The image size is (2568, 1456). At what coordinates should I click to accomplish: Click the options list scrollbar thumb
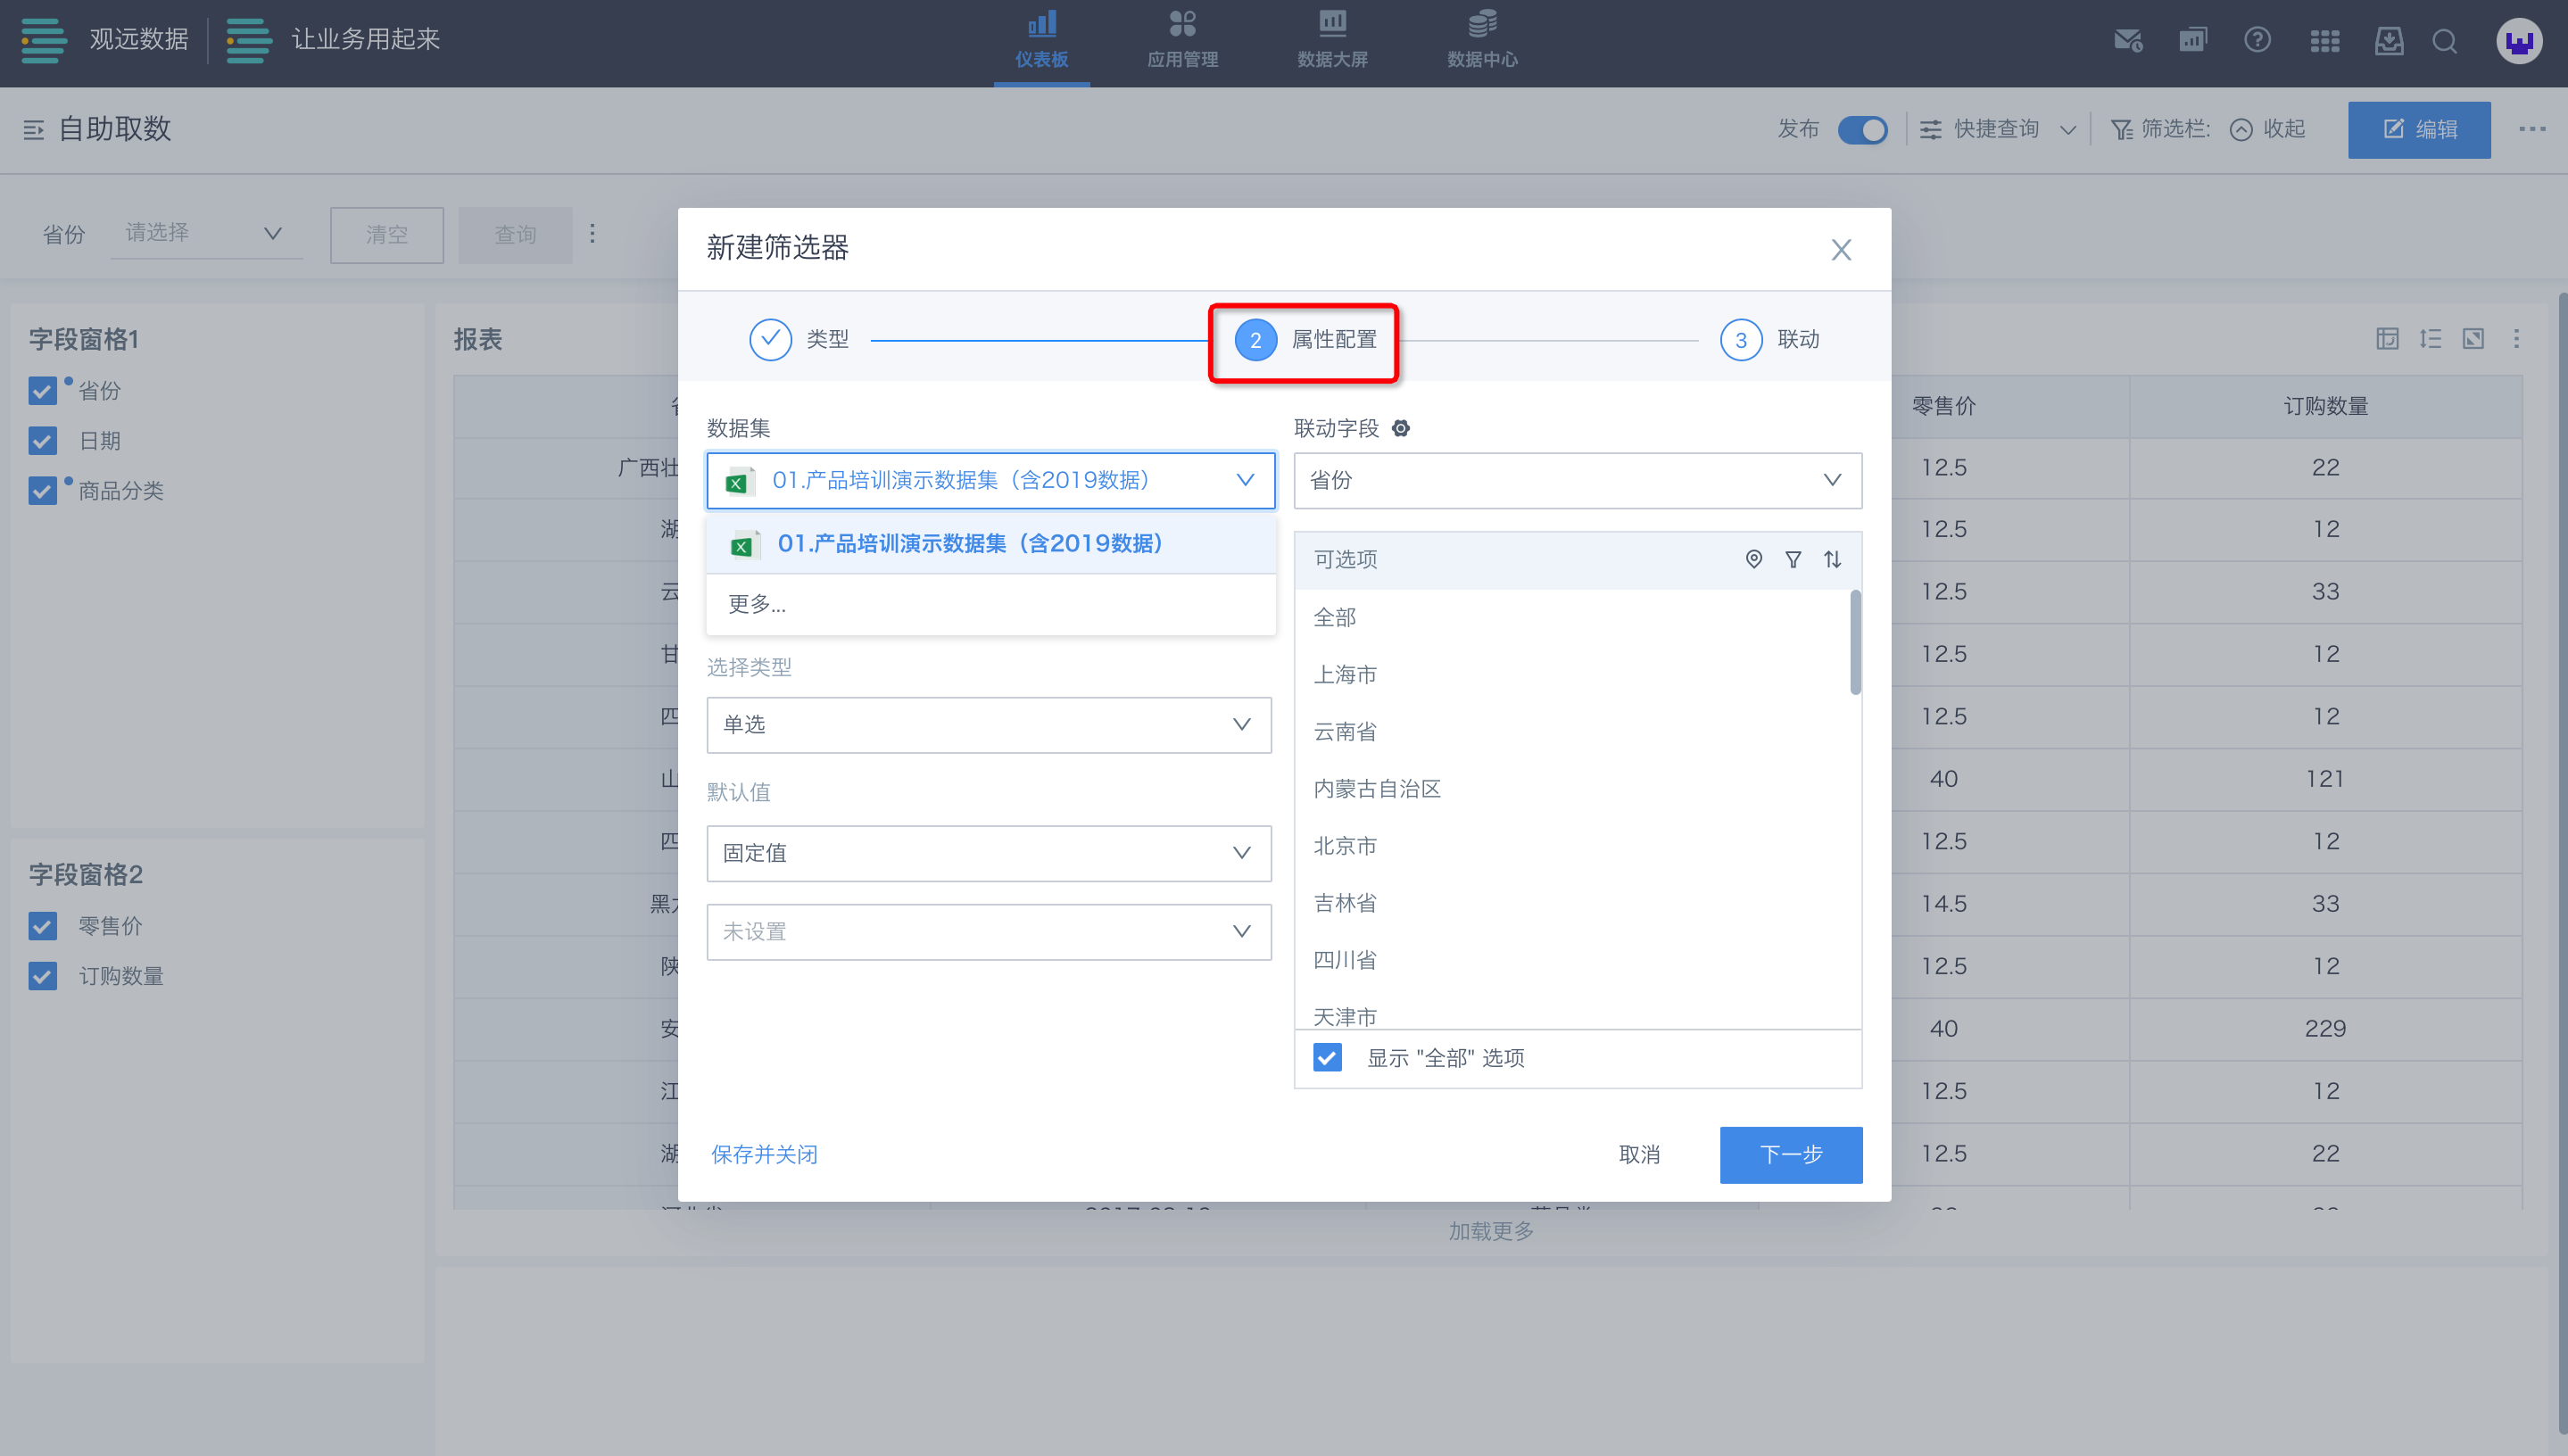coord(1855,643)
